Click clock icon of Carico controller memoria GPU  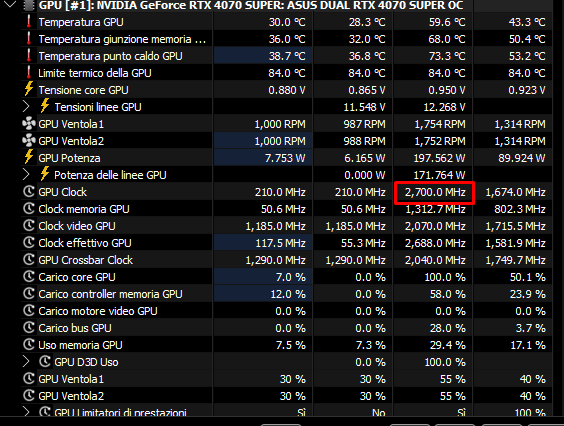[x=29, y=293]
